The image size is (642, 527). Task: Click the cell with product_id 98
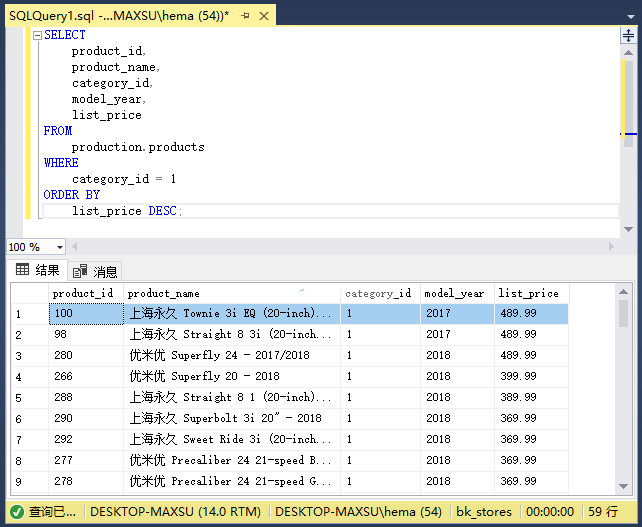(86, 335)
